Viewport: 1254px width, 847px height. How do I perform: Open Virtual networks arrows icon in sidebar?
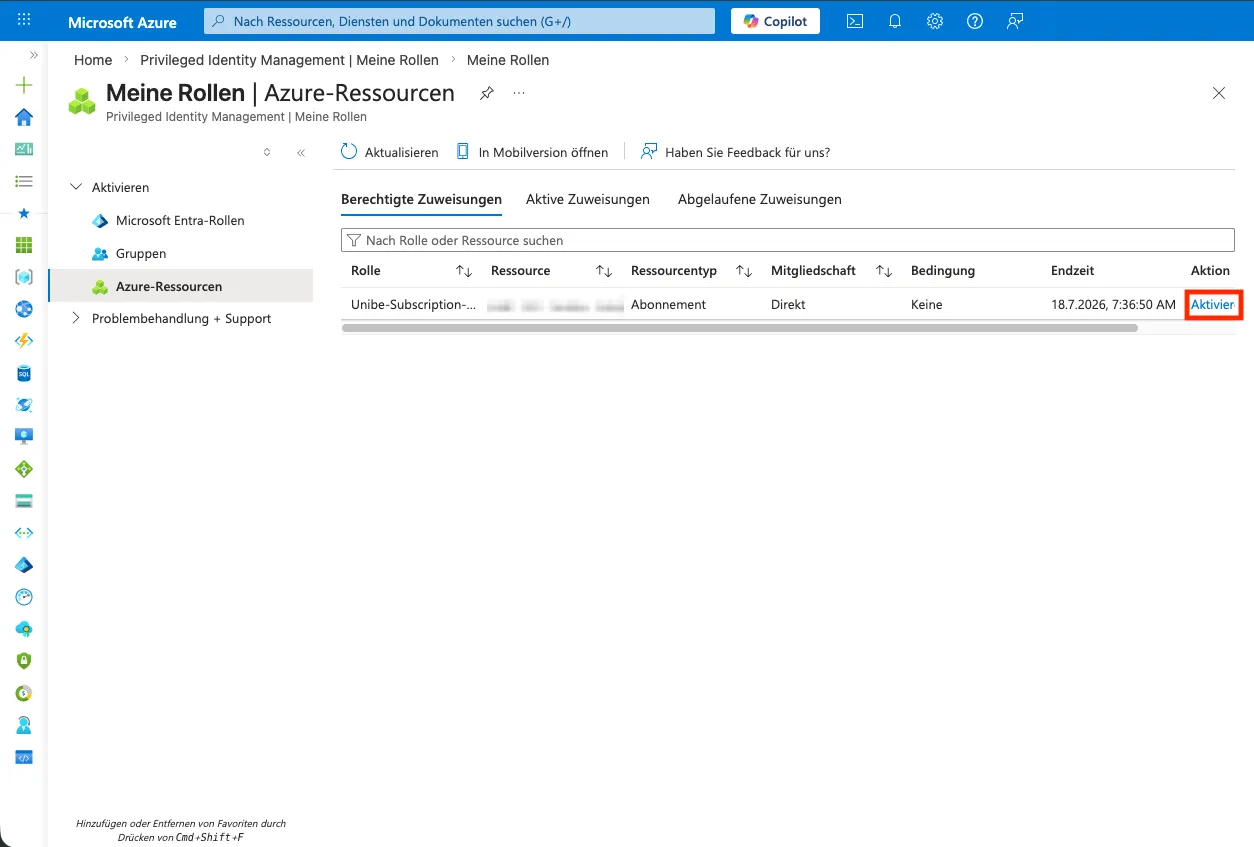pyautogui.click(x=24, y=533)
